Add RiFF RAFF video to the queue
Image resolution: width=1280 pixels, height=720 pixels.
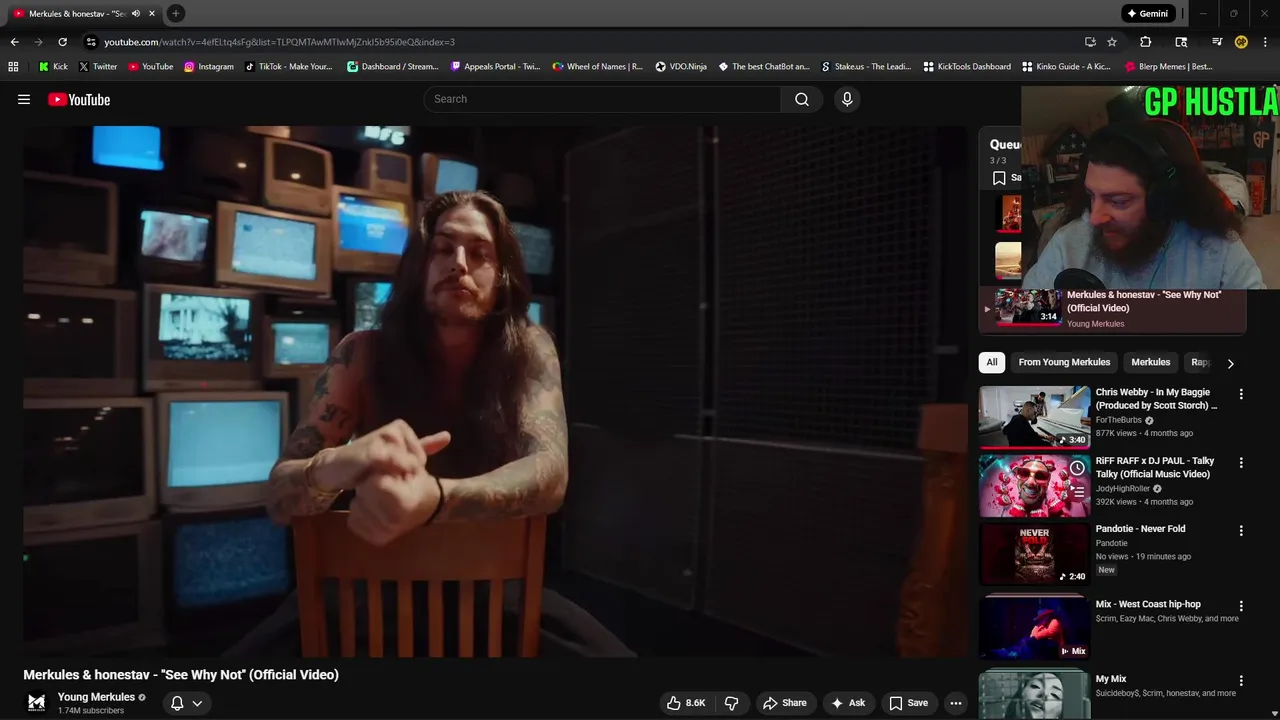click(1077, 492)
